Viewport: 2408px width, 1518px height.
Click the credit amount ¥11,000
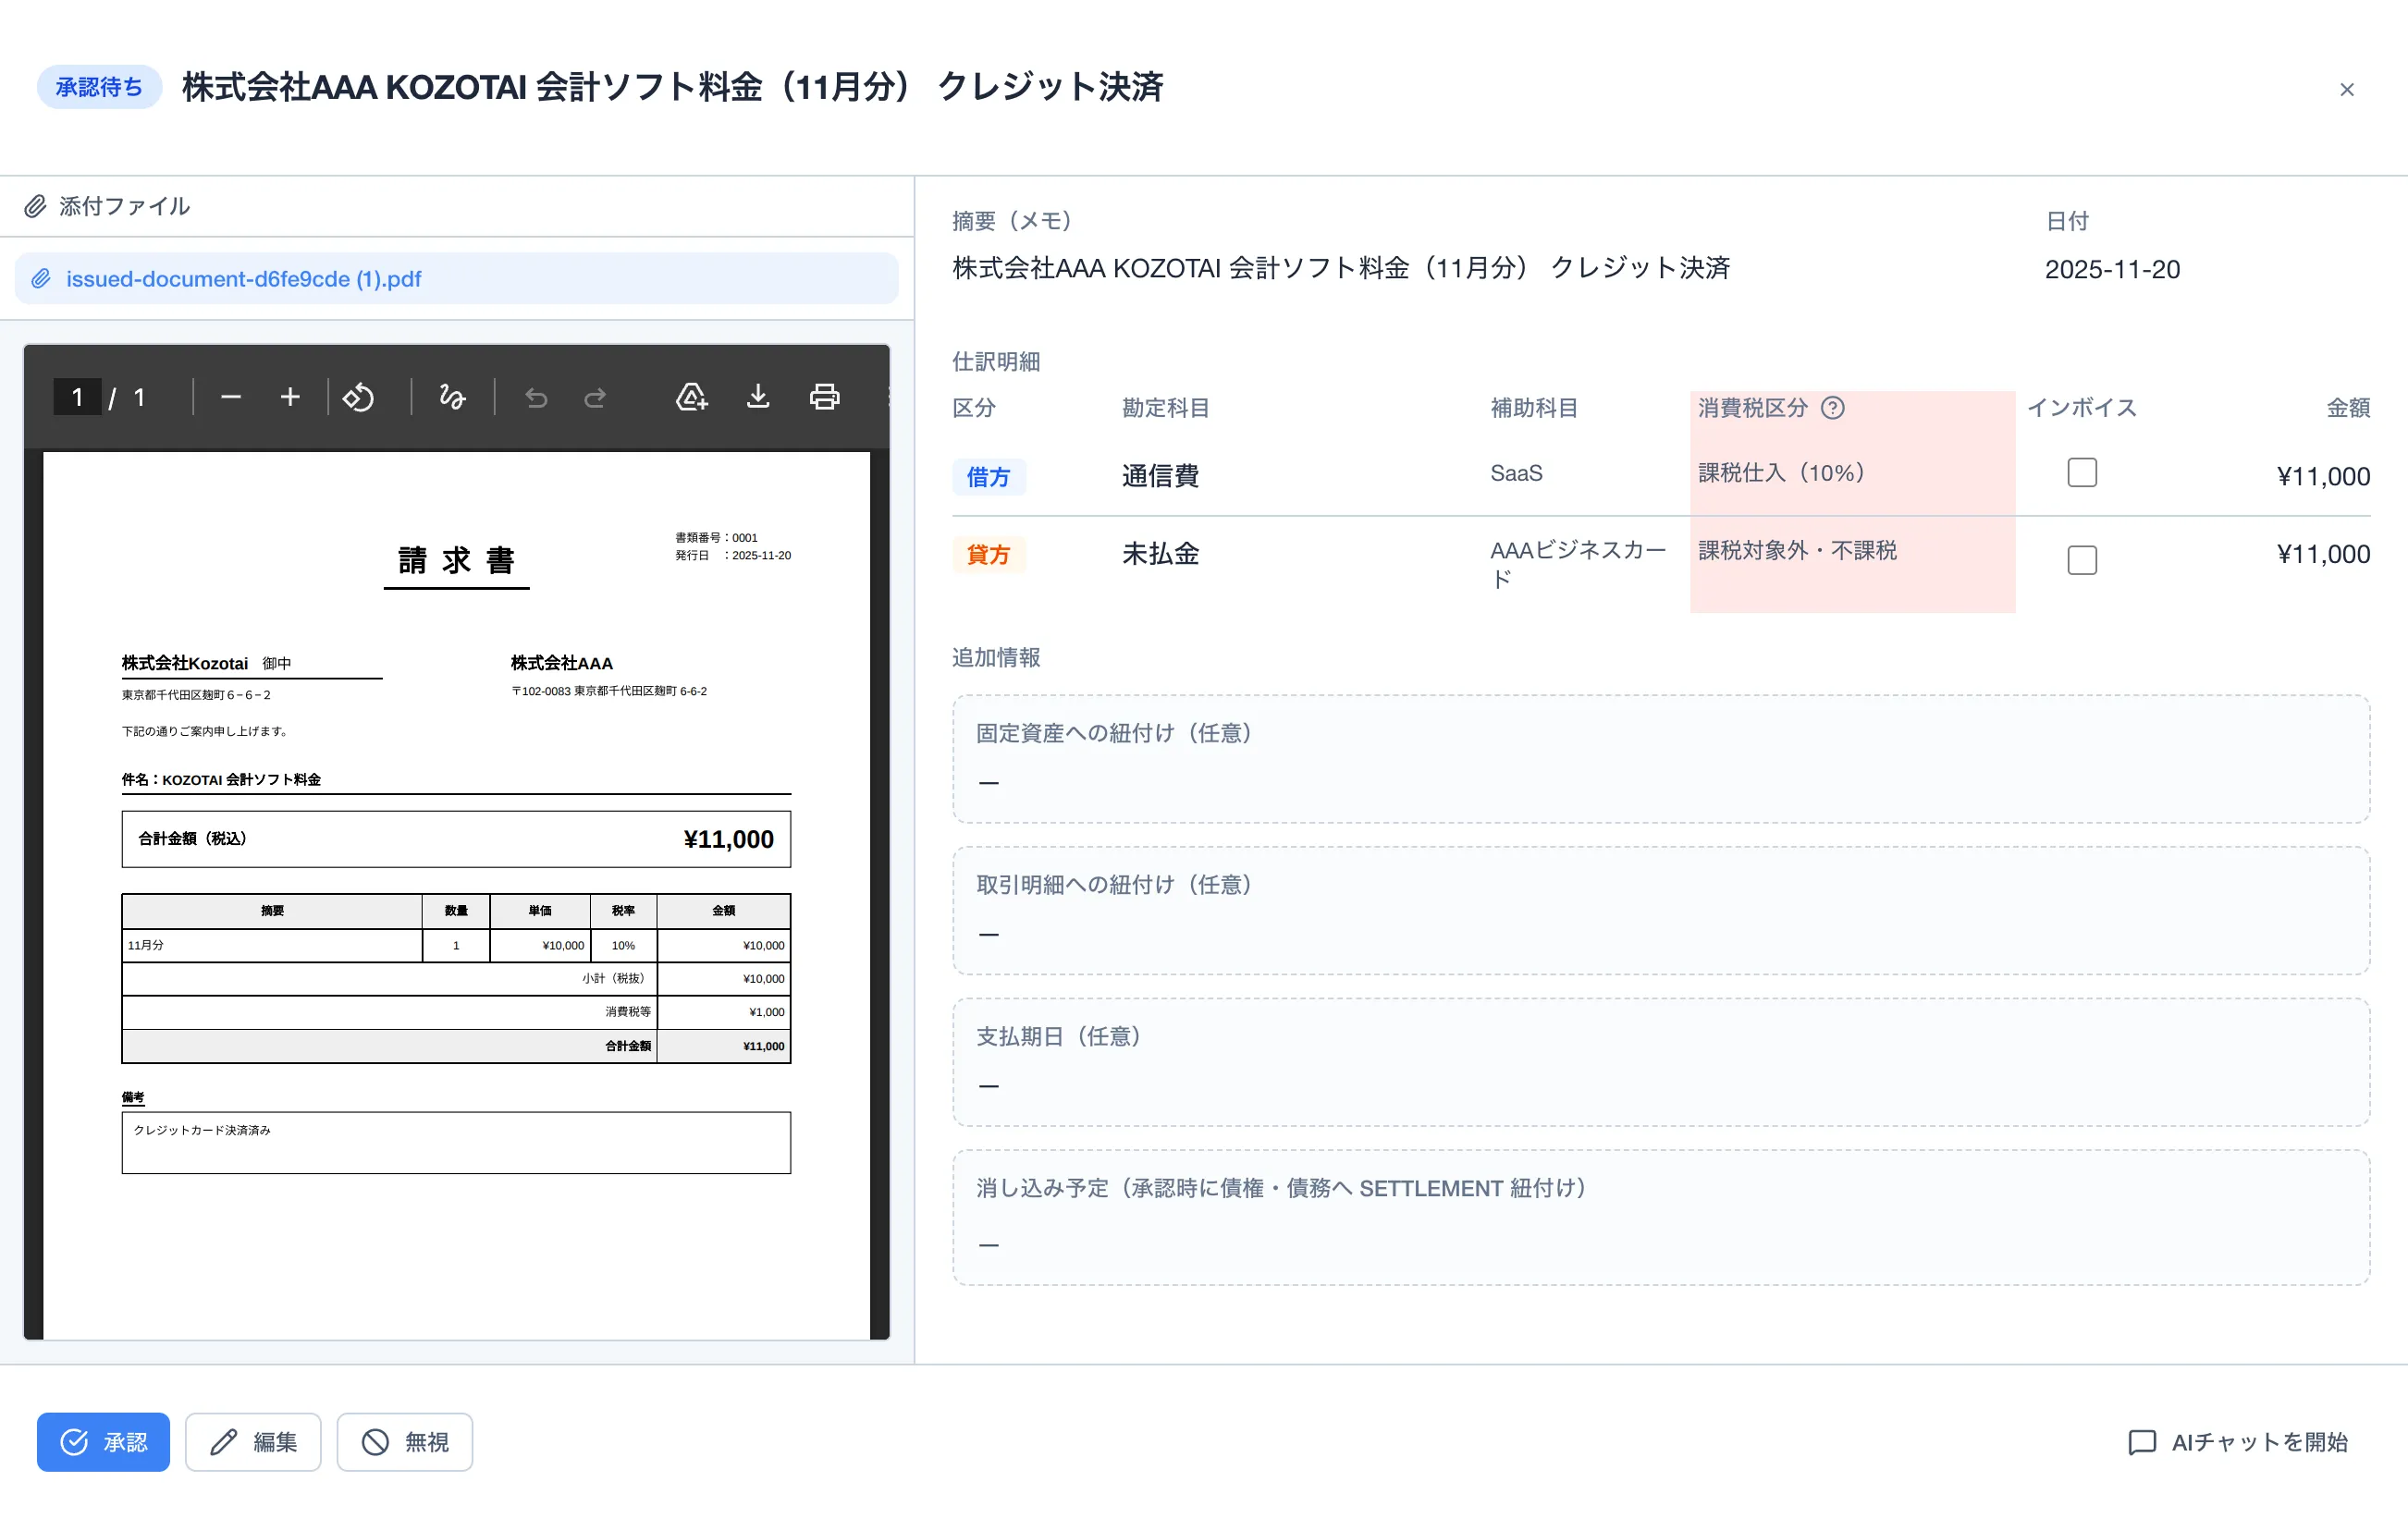[x=2323, y=554]
